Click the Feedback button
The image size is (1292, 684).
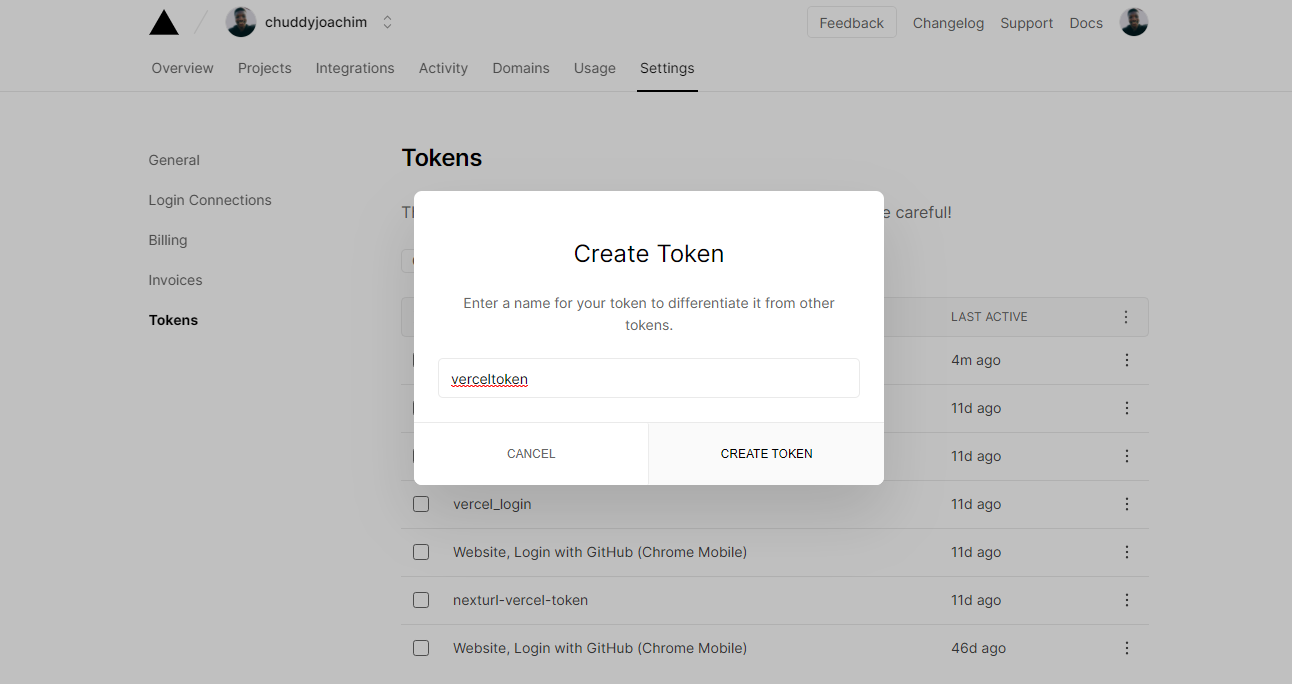coord(851,21)
